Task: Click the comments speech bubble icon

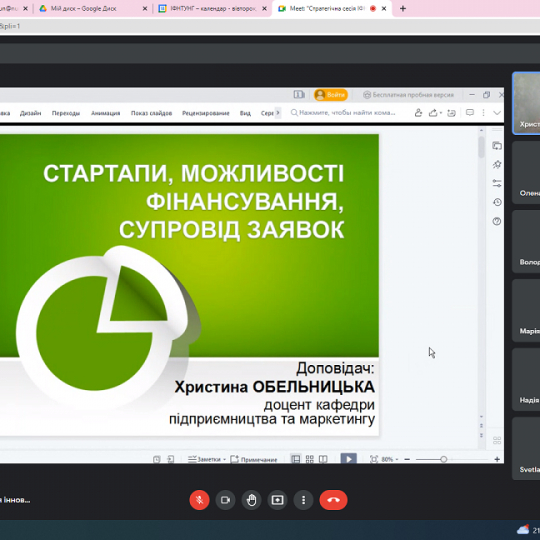Action: point(470,113)
